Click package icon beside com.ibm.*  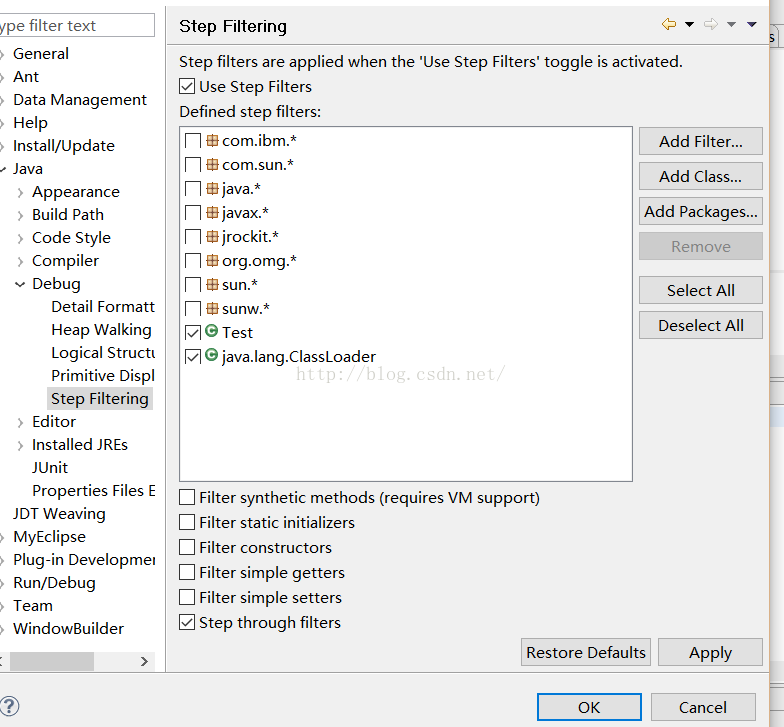212,140
